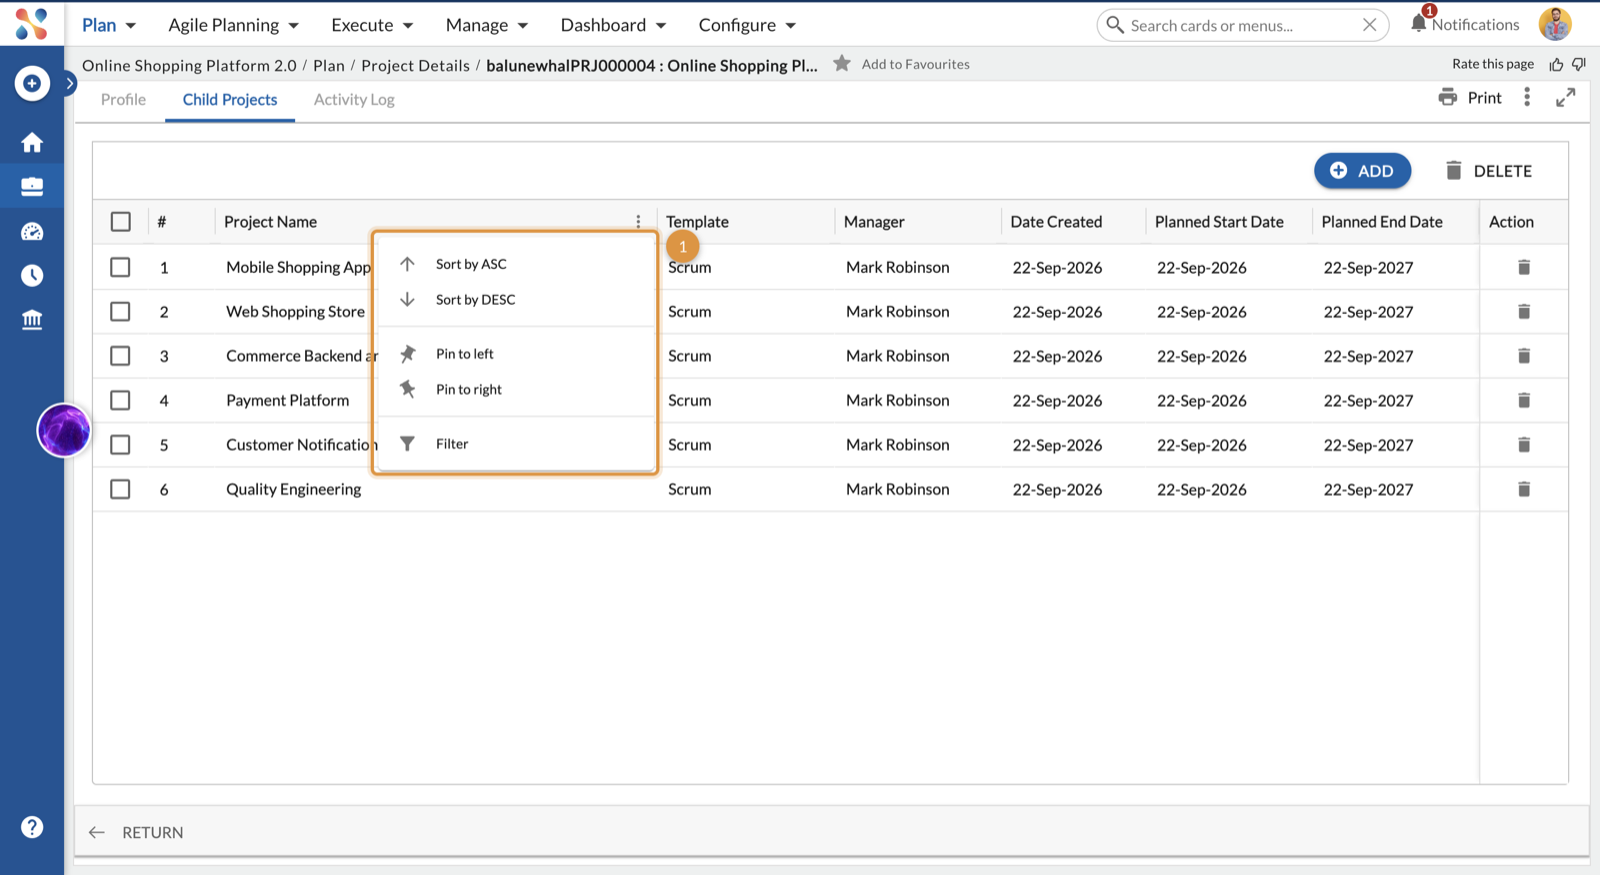
Task: Click the Date Created column header
Action: (x=1056, y=222)
